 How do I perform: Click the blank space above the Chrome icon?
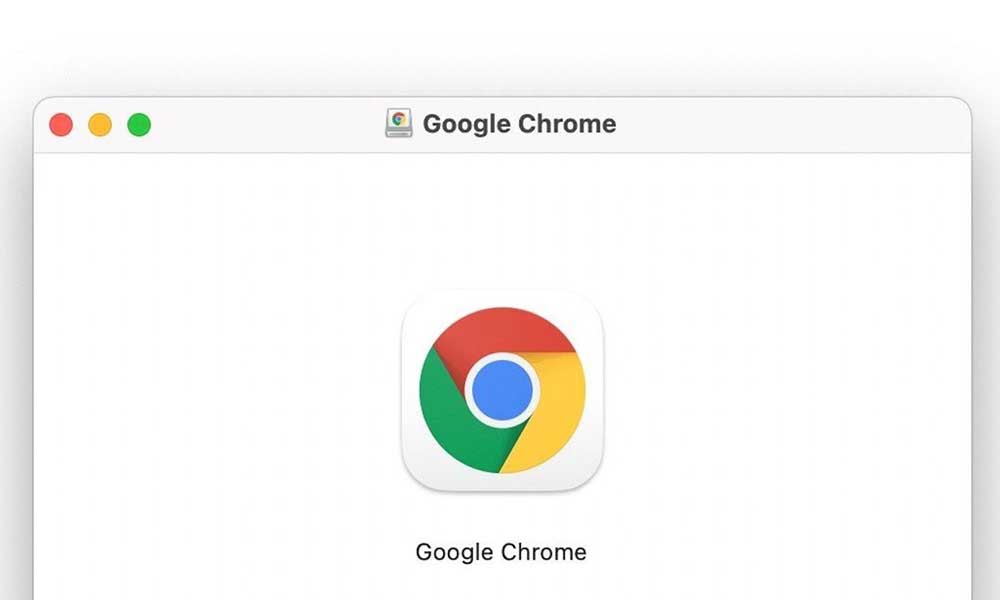coord(500,220)
